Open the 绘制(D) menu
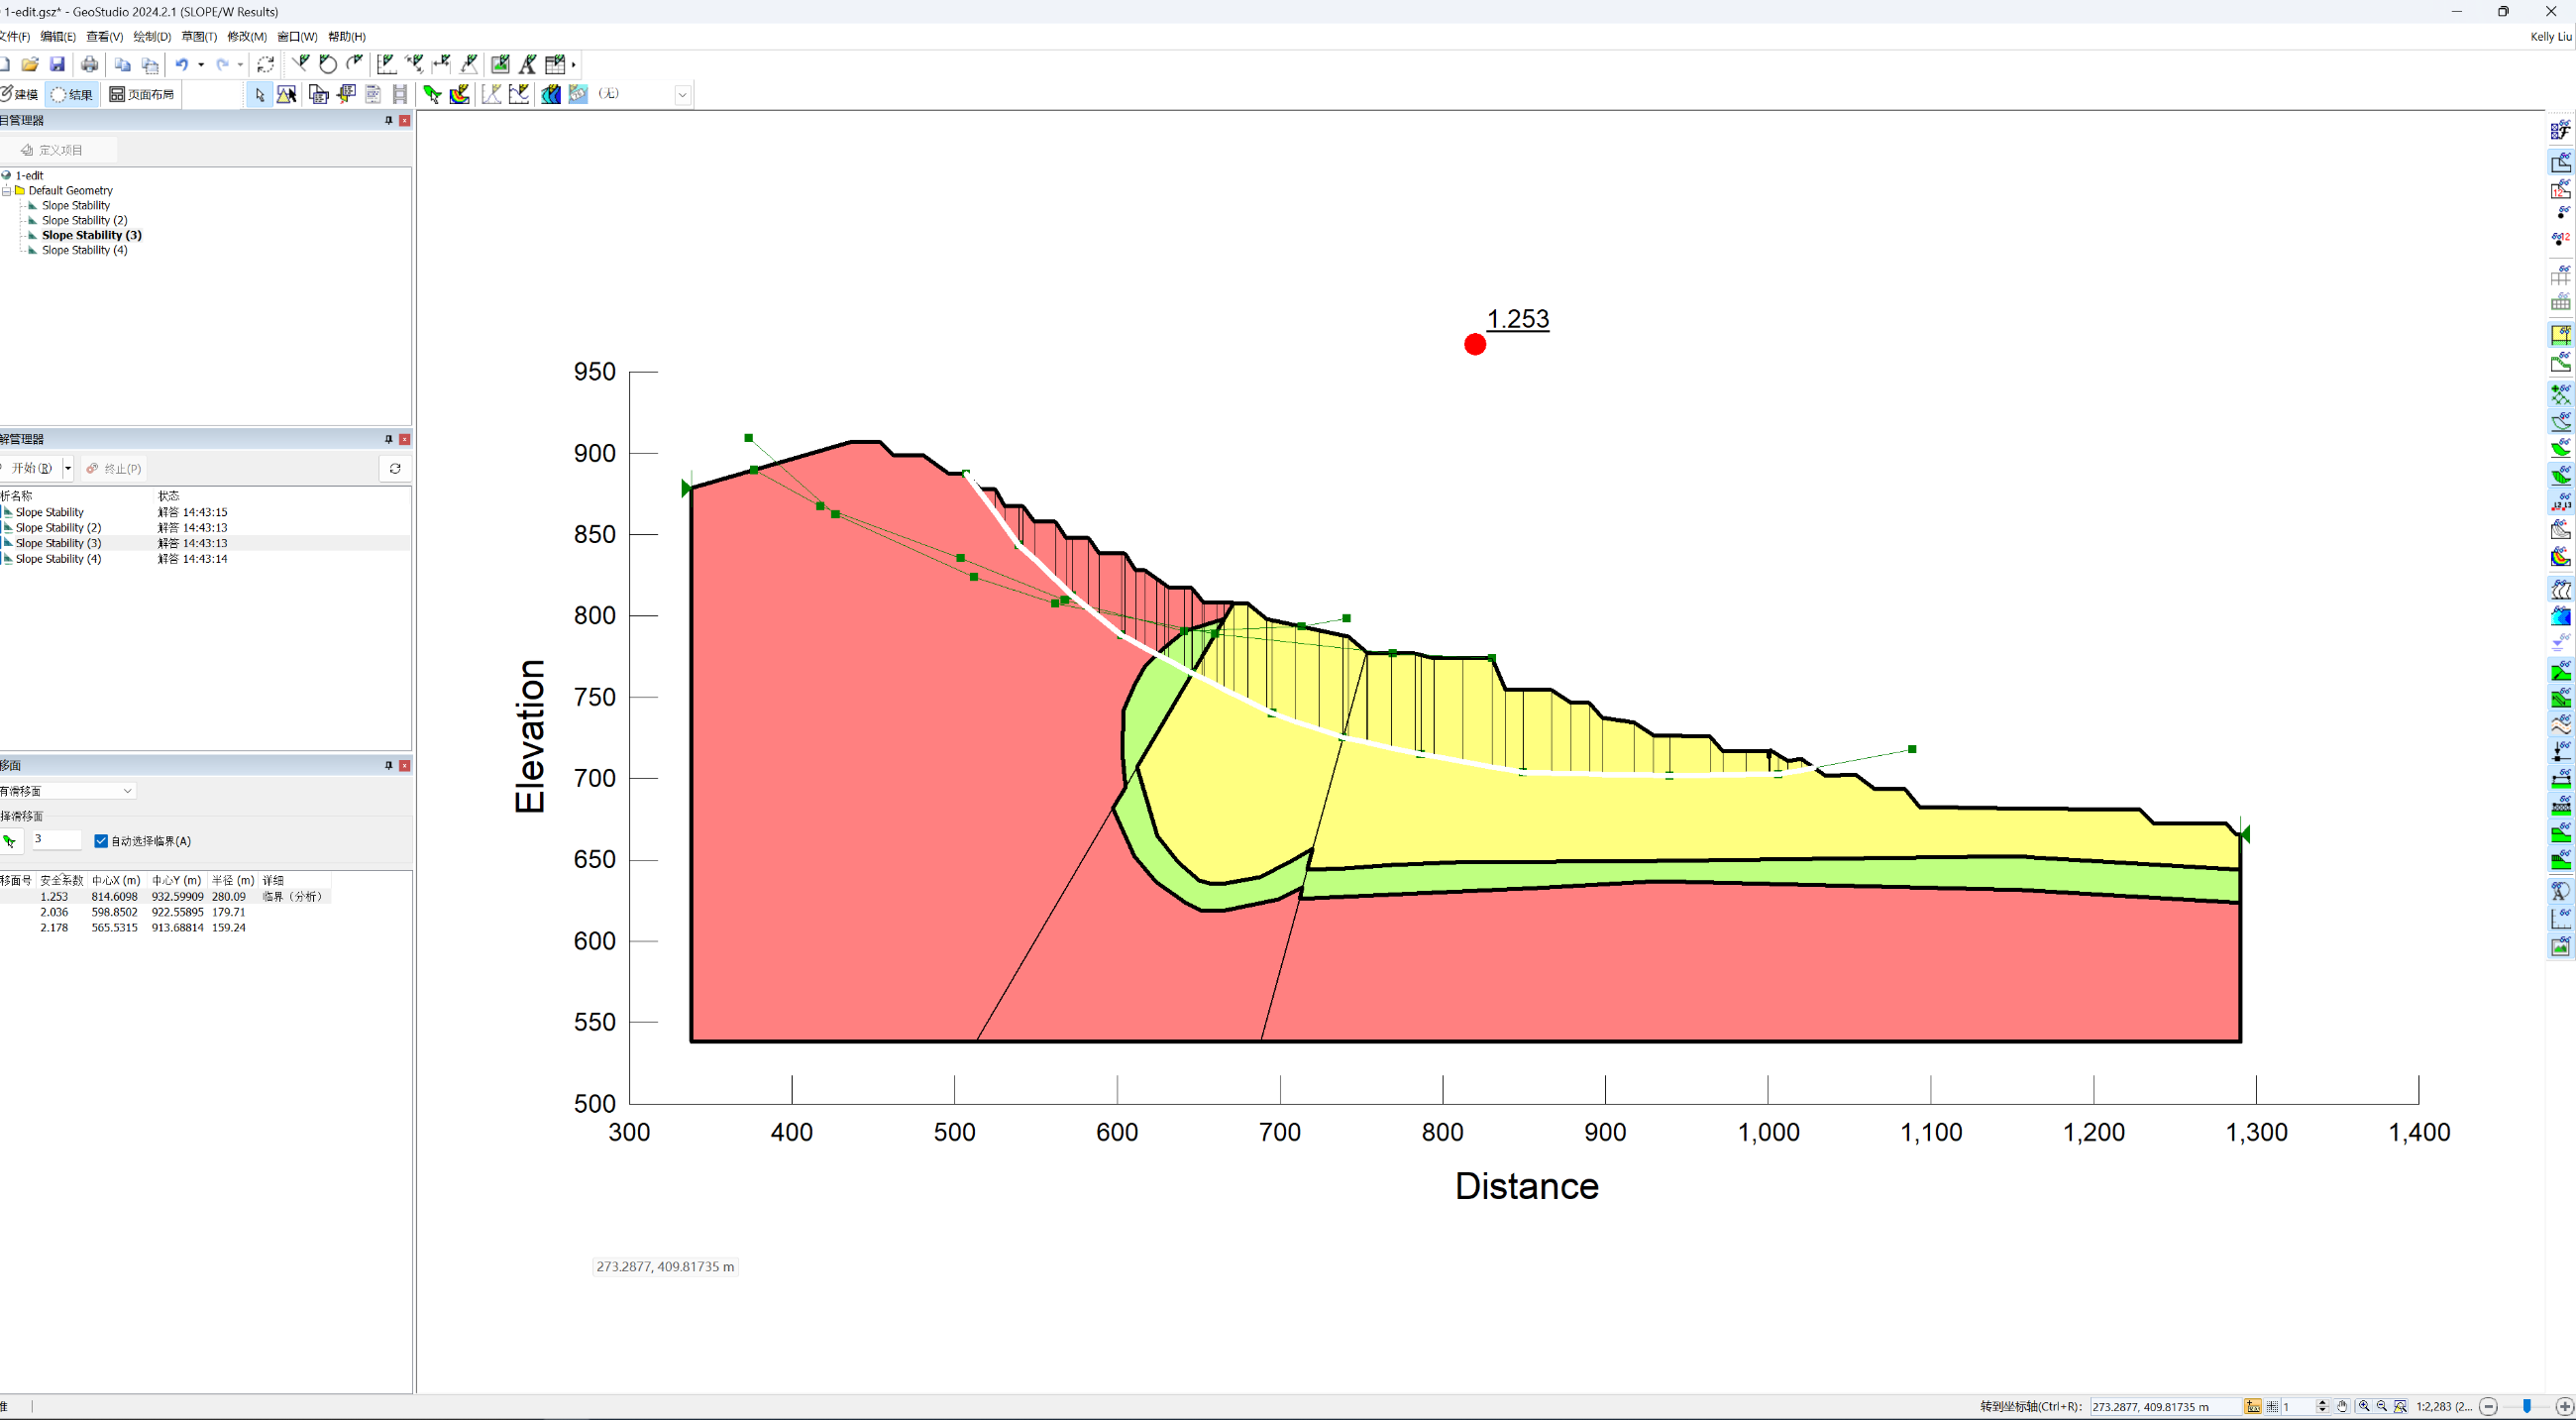Viewport: 2576px width, 1420px height. [152, 37]
